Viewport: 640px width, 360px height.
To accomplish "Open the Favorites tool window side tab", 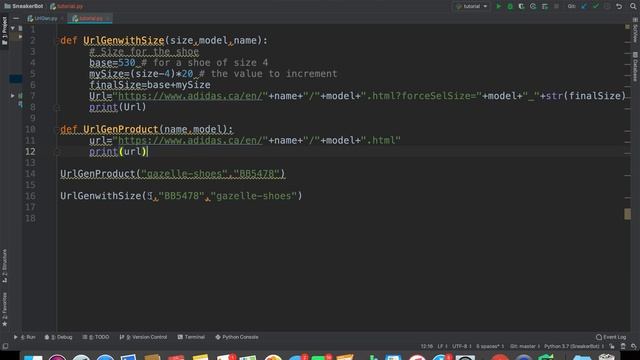I will coord(4,309).
